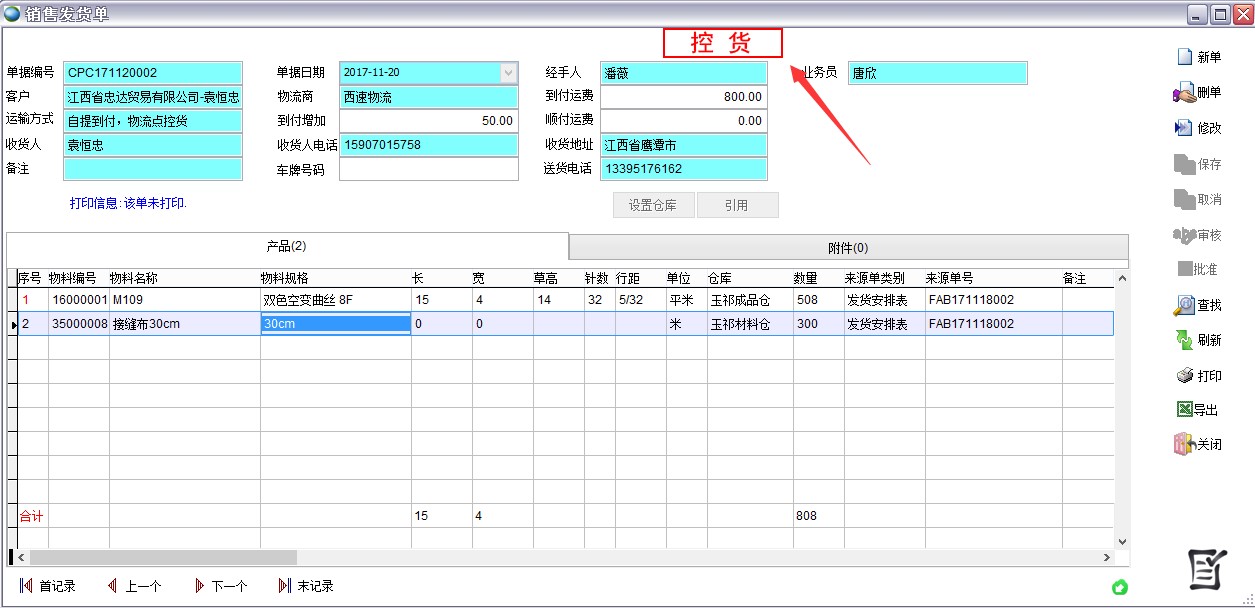Select the row with 物料编号 16000001
1255x608 pixels.
coord(79,300)
